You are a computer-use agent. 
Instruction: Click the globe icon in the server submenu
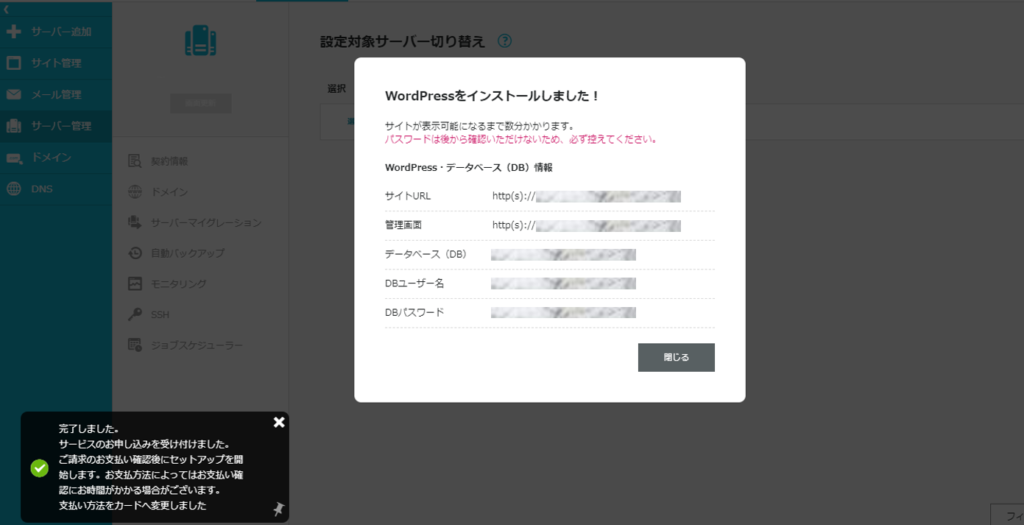click(135, 192)
